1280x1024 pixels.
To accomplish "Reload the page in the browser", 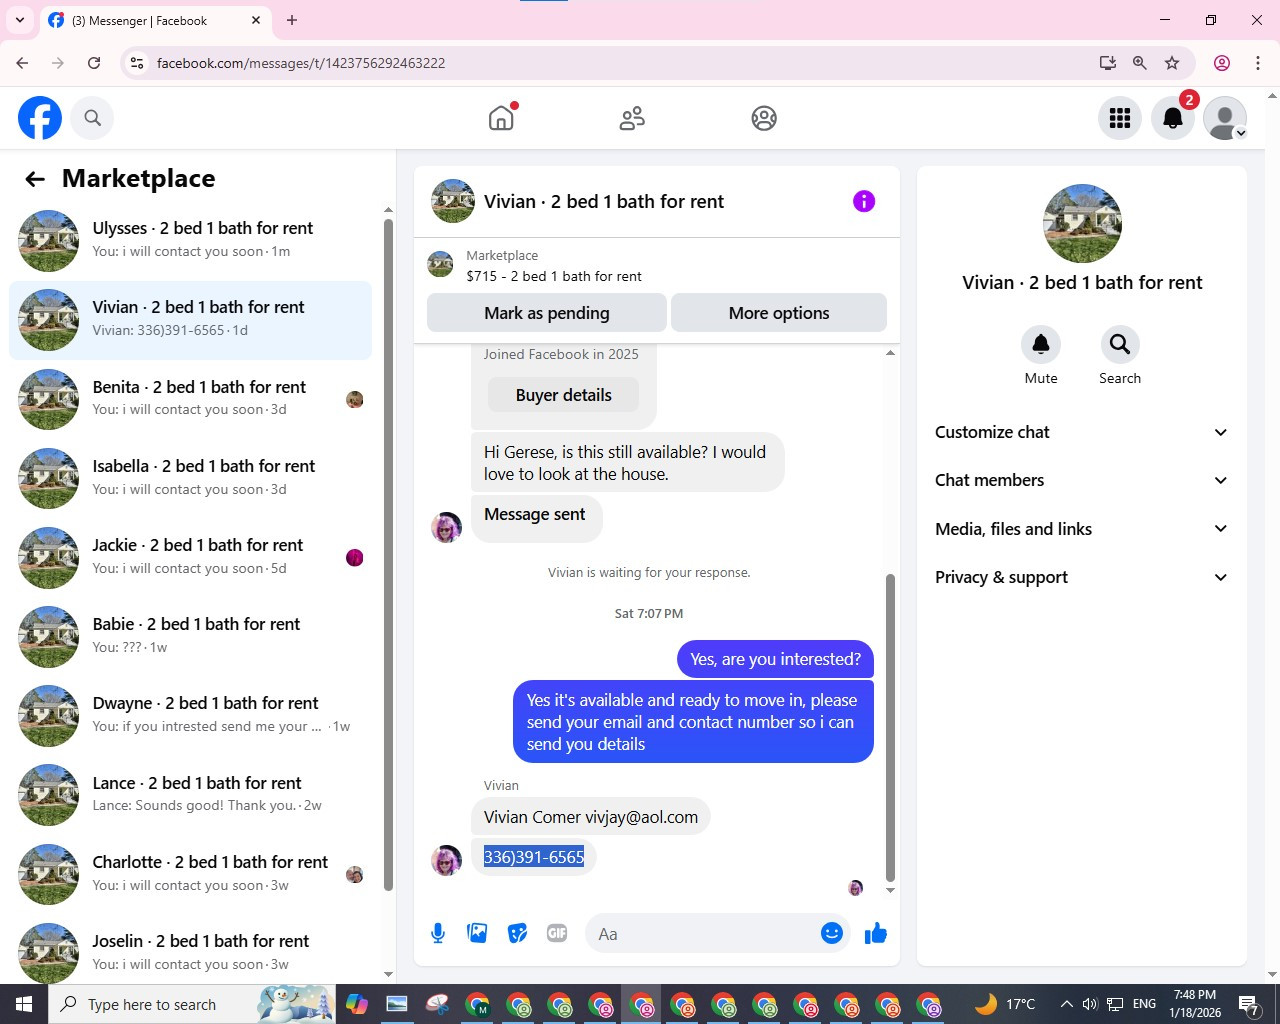I will point(94,63).
